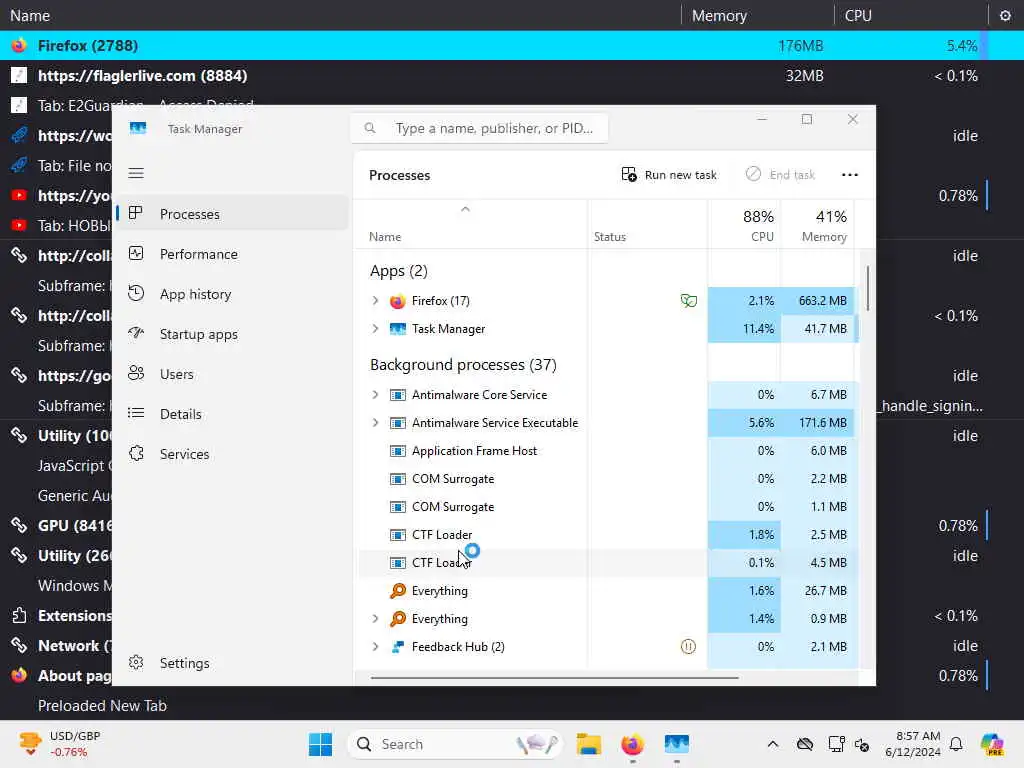Click the taskbar Search box

click(455, 744)
